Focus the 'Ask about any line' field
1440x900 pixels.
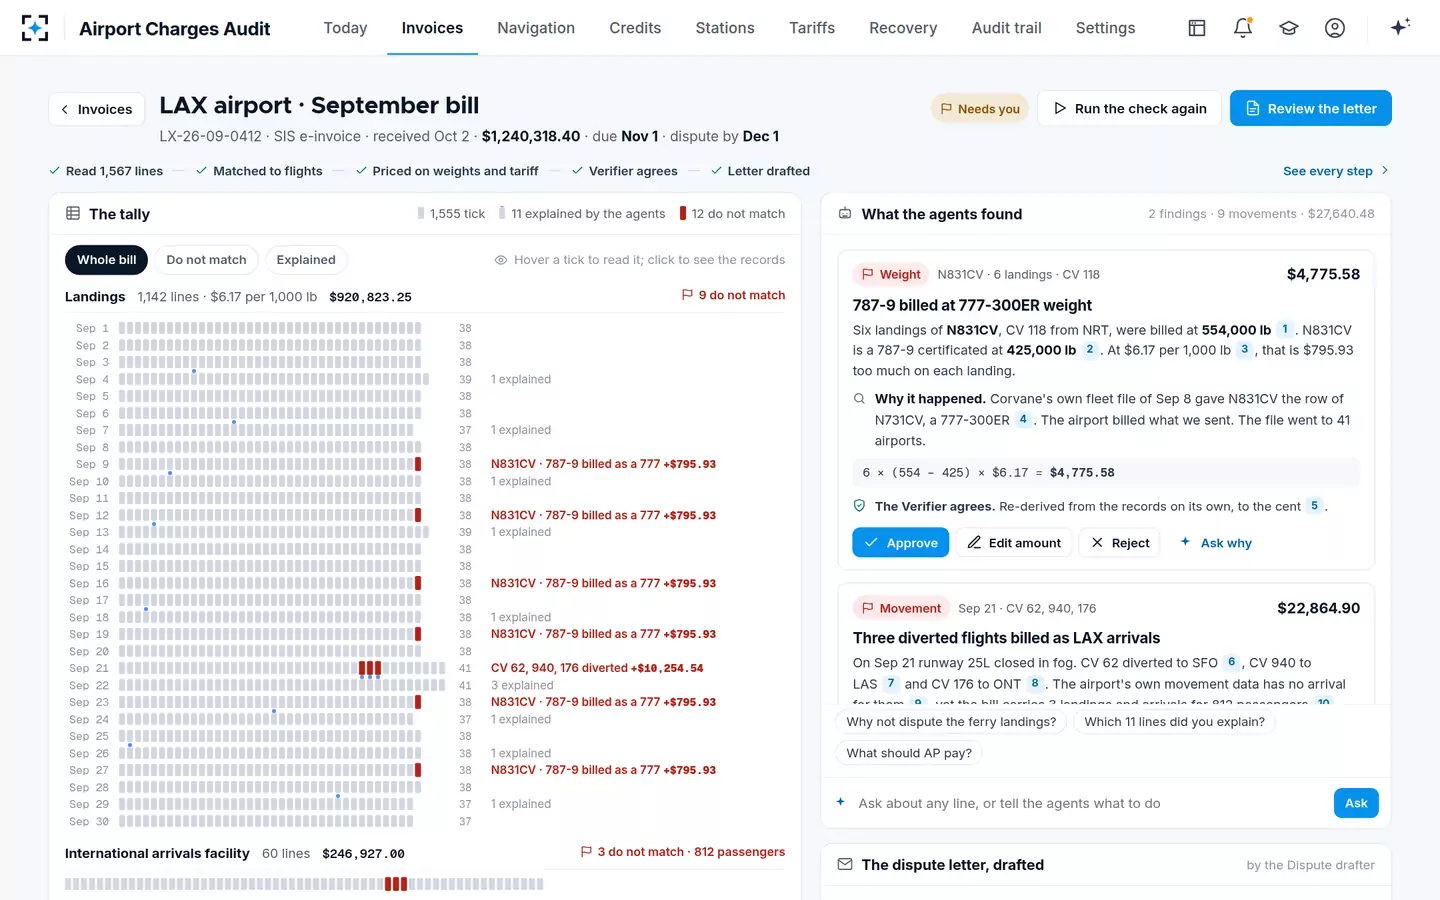point(1088,803)
